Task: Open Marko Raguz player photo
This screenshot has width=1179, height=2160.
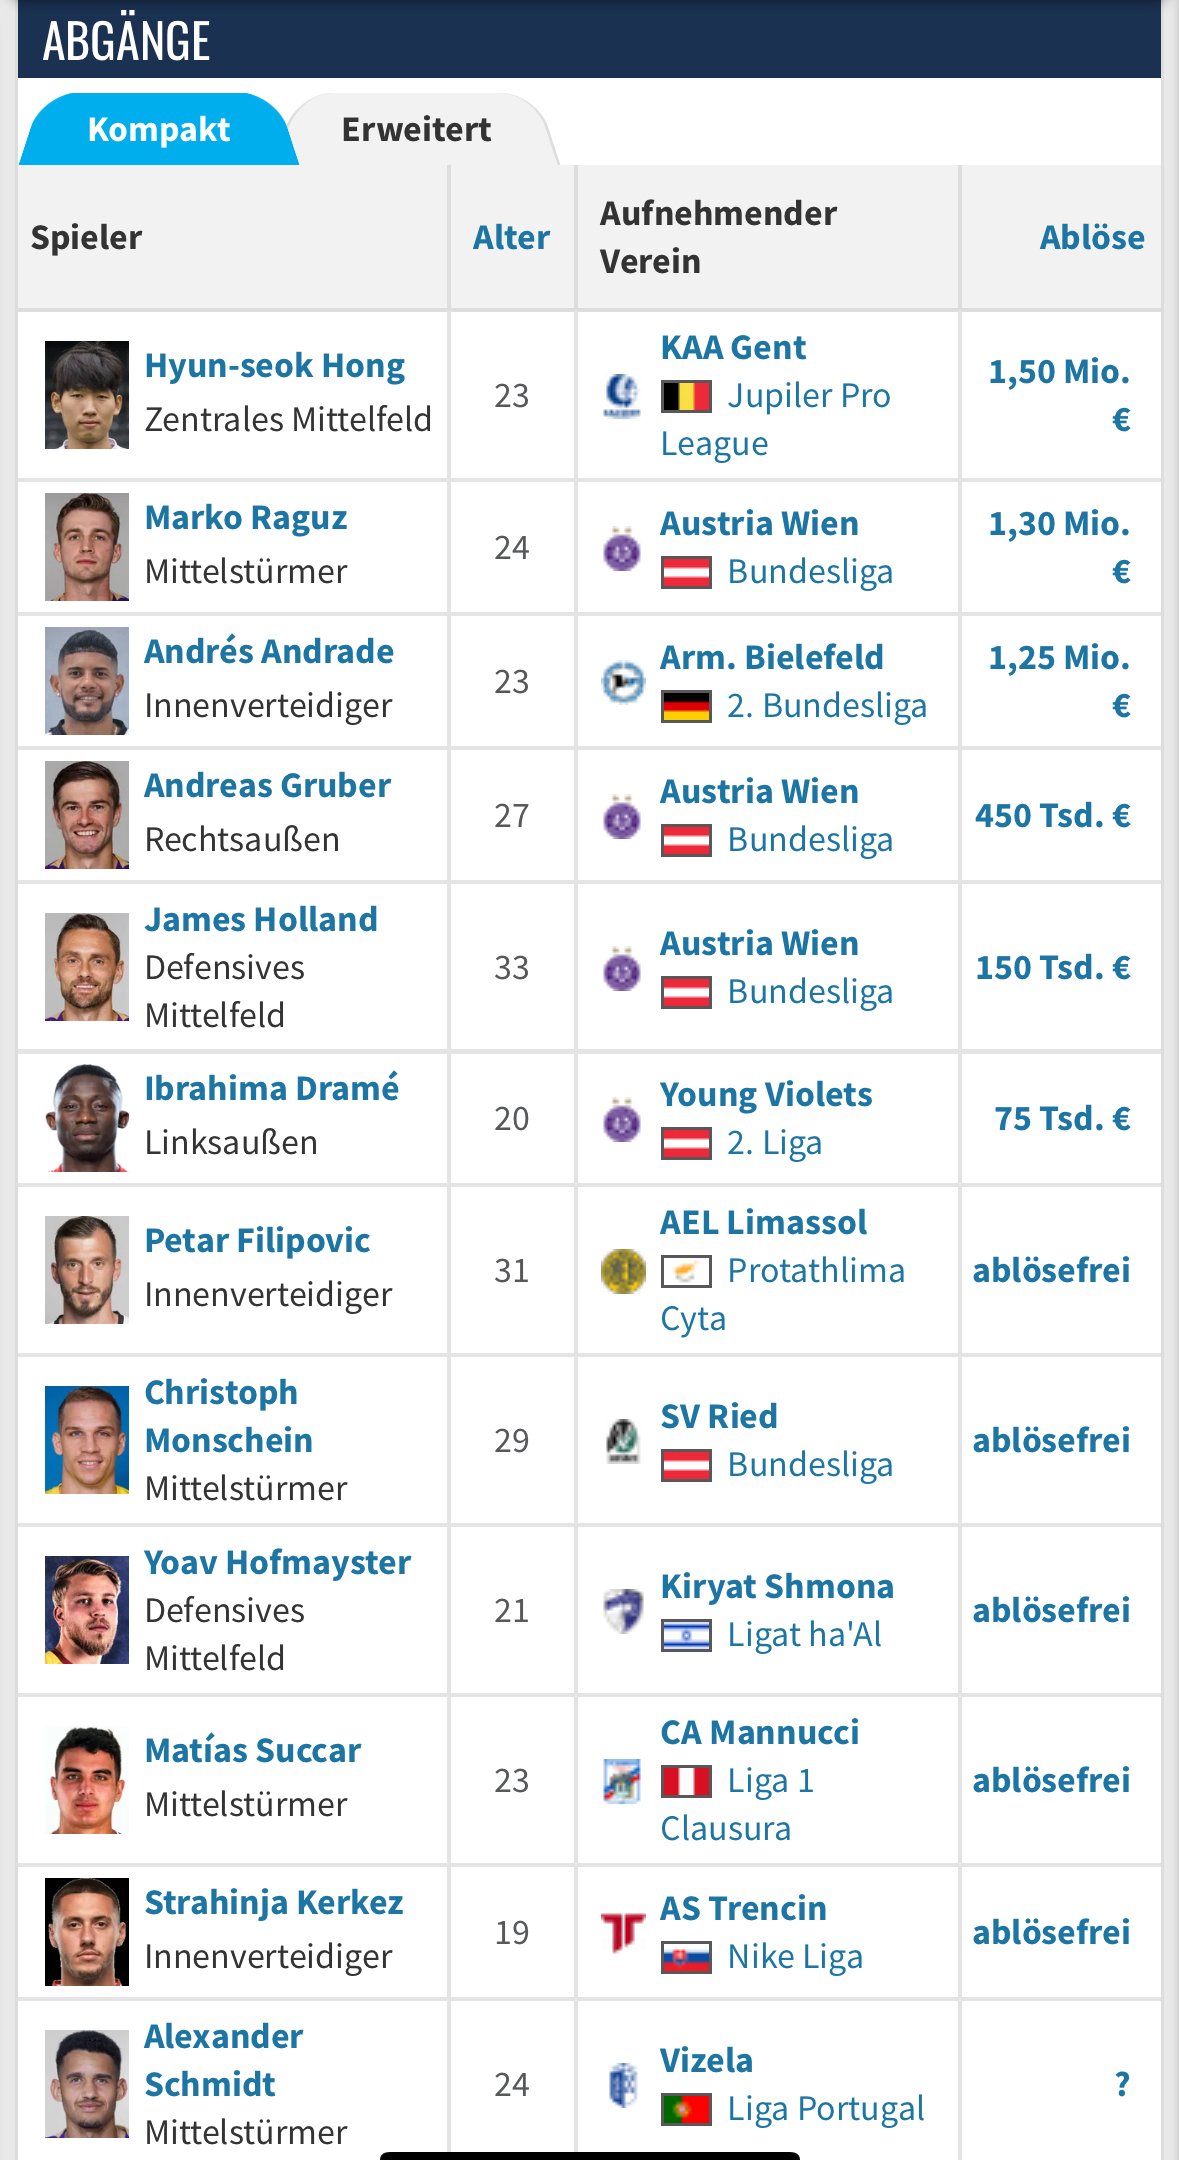Action: pyautogui.click(x=87, y=547)
